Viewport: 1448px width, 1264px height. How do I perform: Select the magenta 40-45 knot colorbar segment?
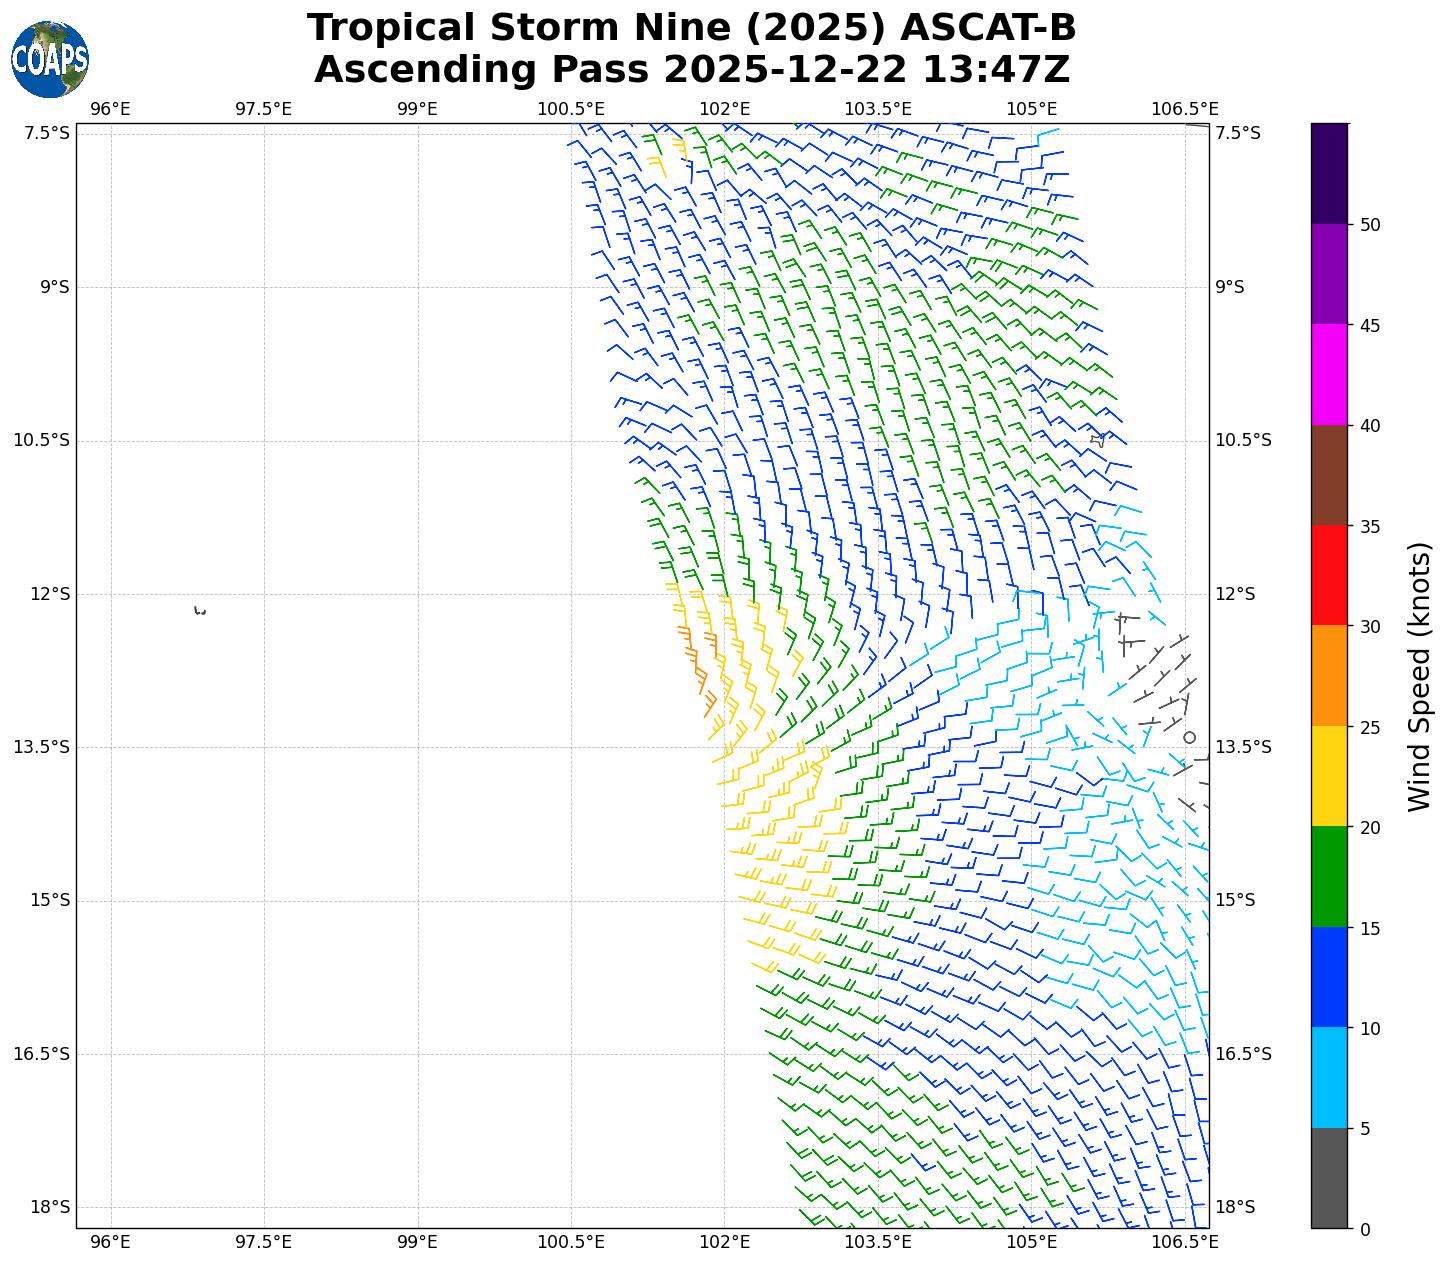click(x=1329, y=374)
